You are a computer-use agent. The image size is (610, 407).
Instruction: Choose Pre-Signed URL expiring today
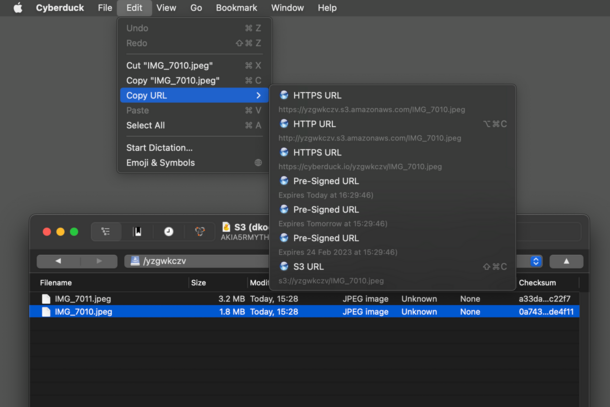(x=325, y=181)
